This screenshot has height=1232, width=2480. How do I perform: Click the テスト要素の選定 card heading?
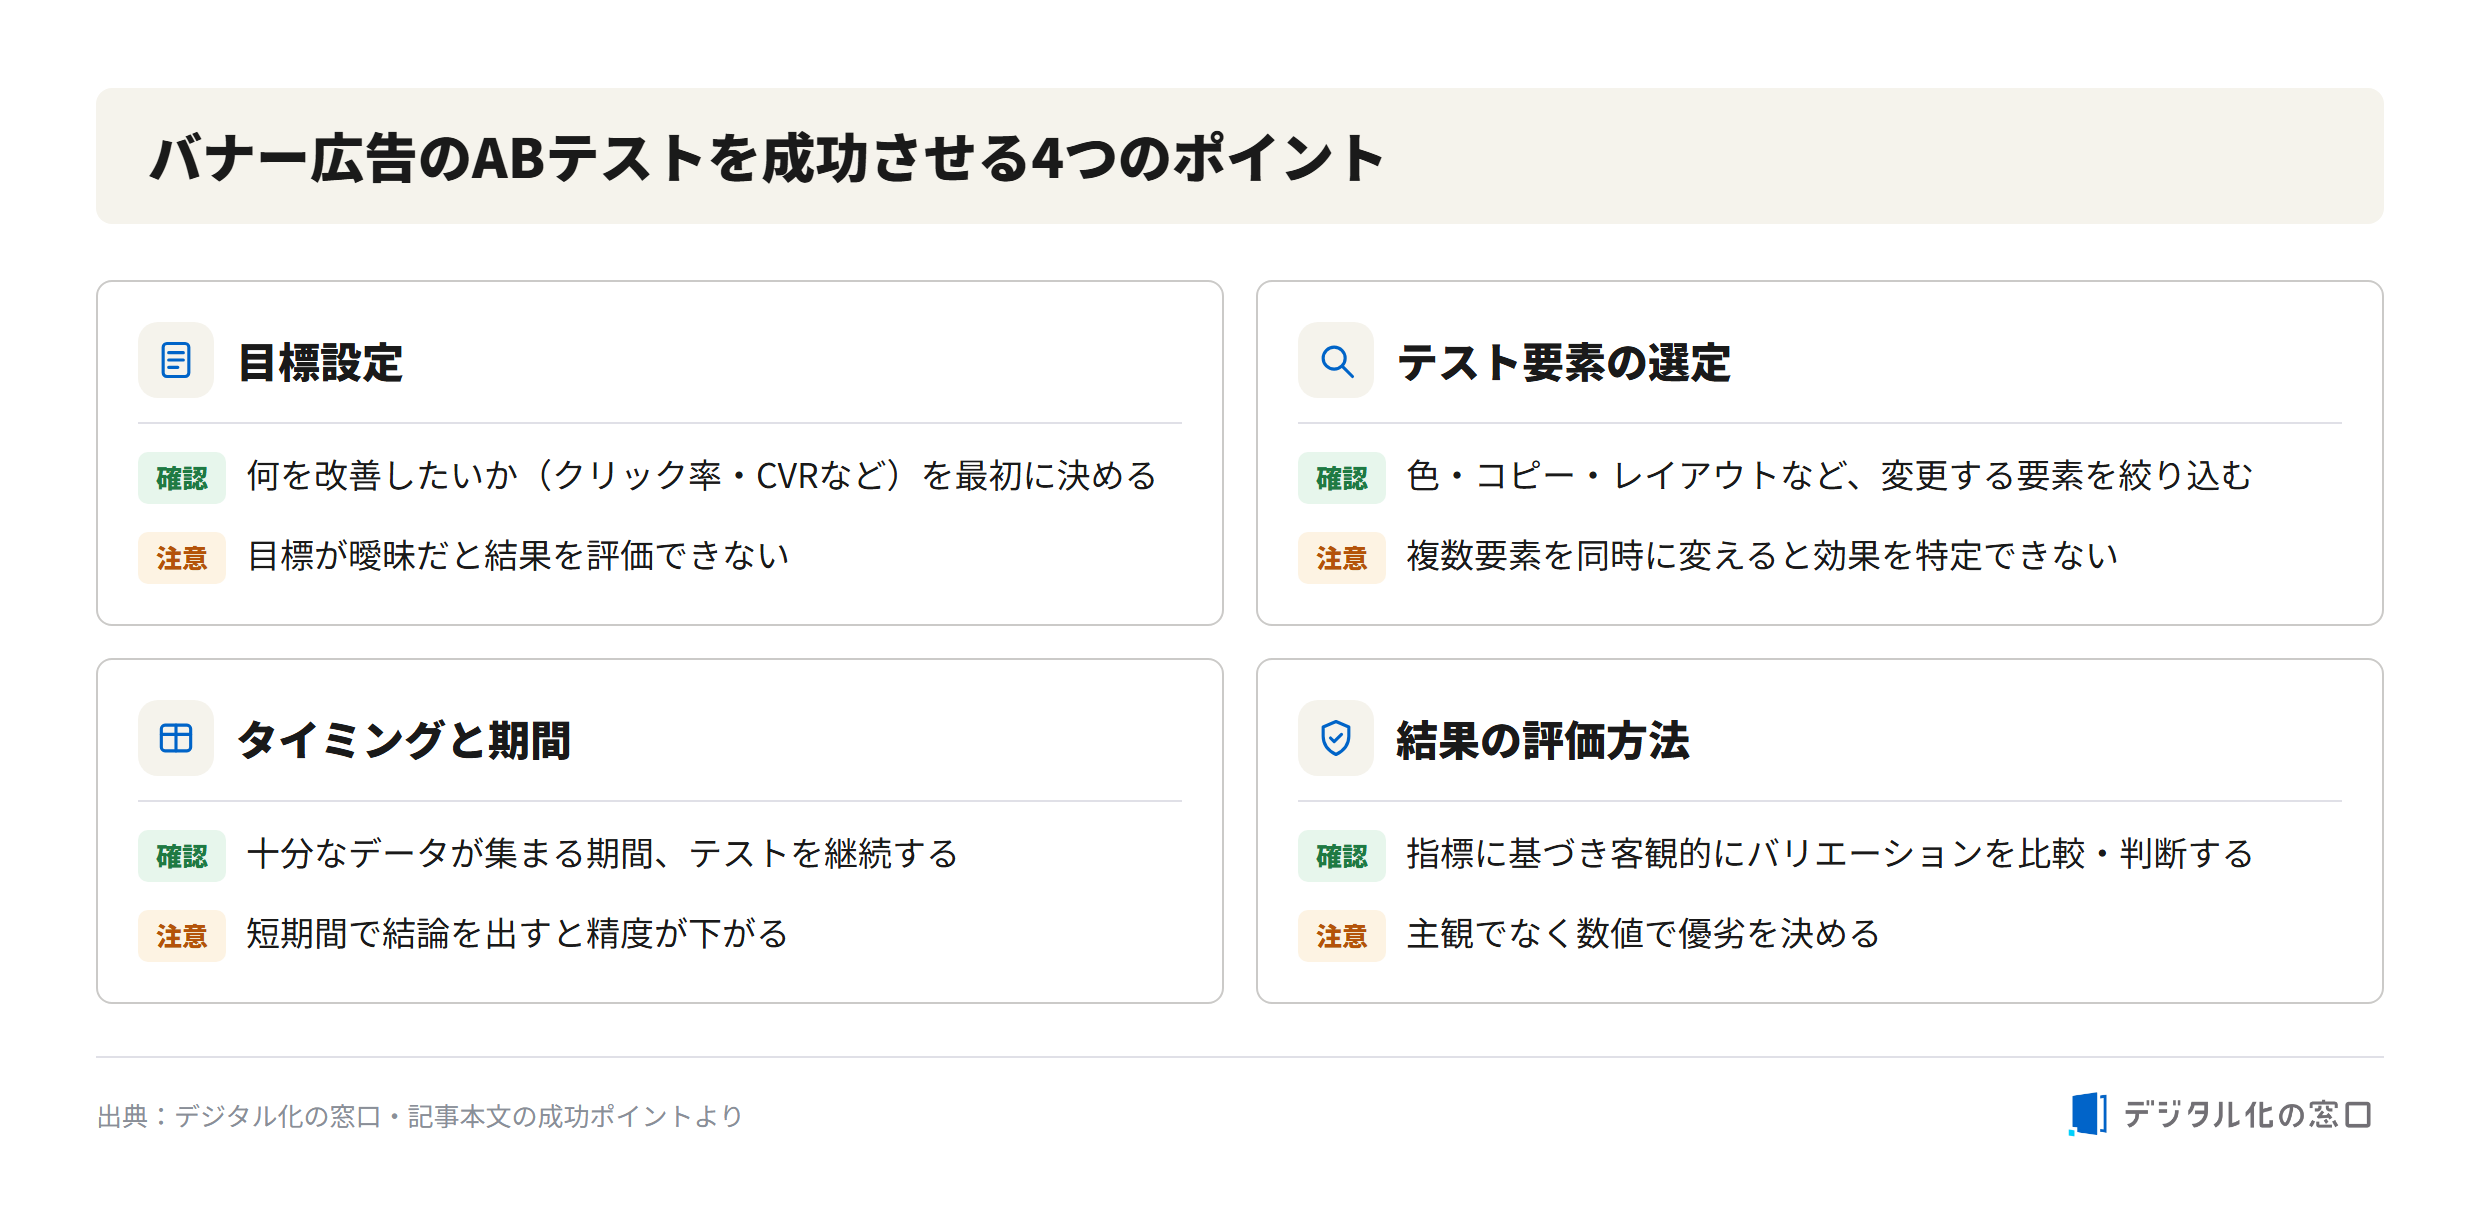pyautogui.click(x=1563, y=362)
